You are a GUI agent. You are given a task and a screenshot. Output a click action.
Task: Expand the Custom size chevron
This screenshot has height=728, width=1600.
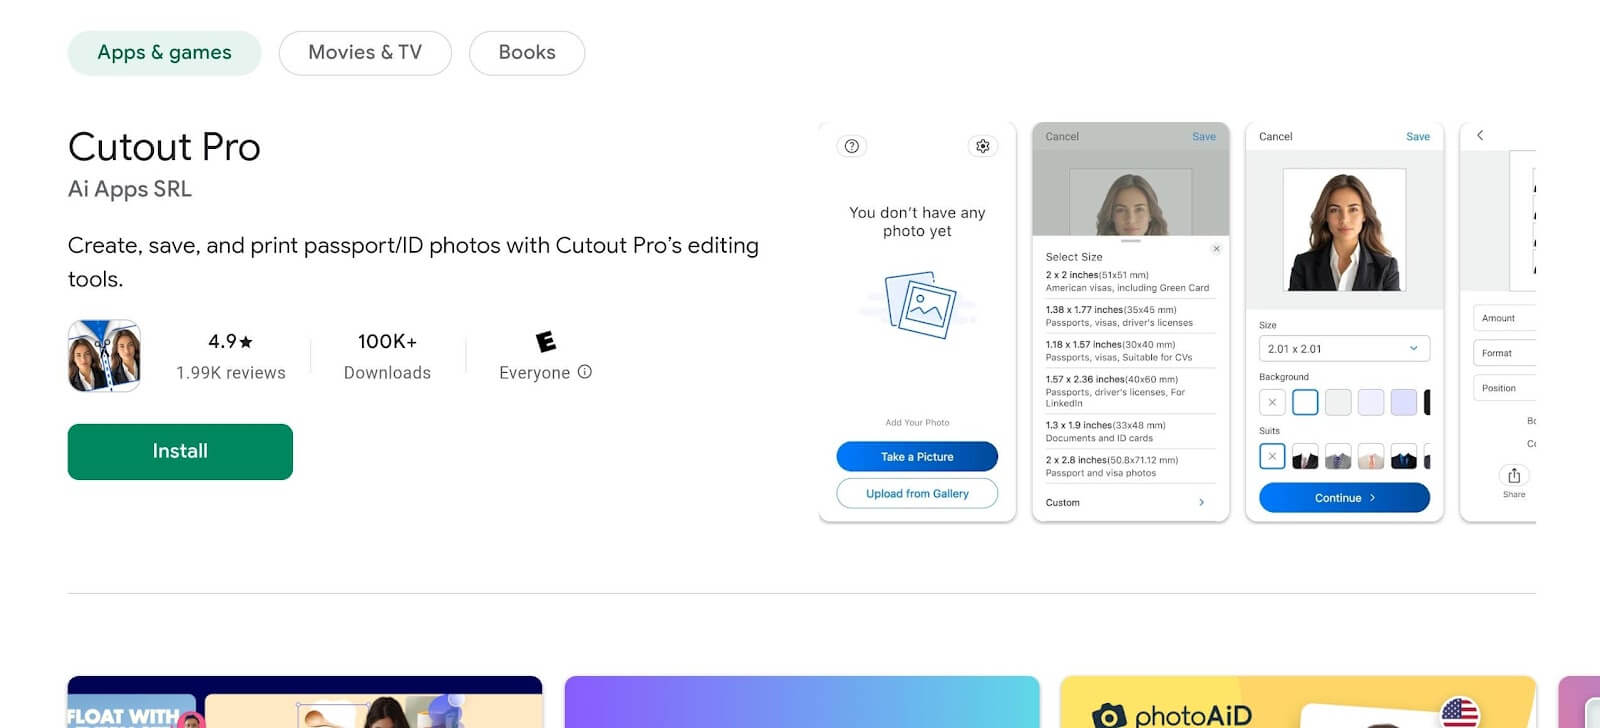[1202, 503]
